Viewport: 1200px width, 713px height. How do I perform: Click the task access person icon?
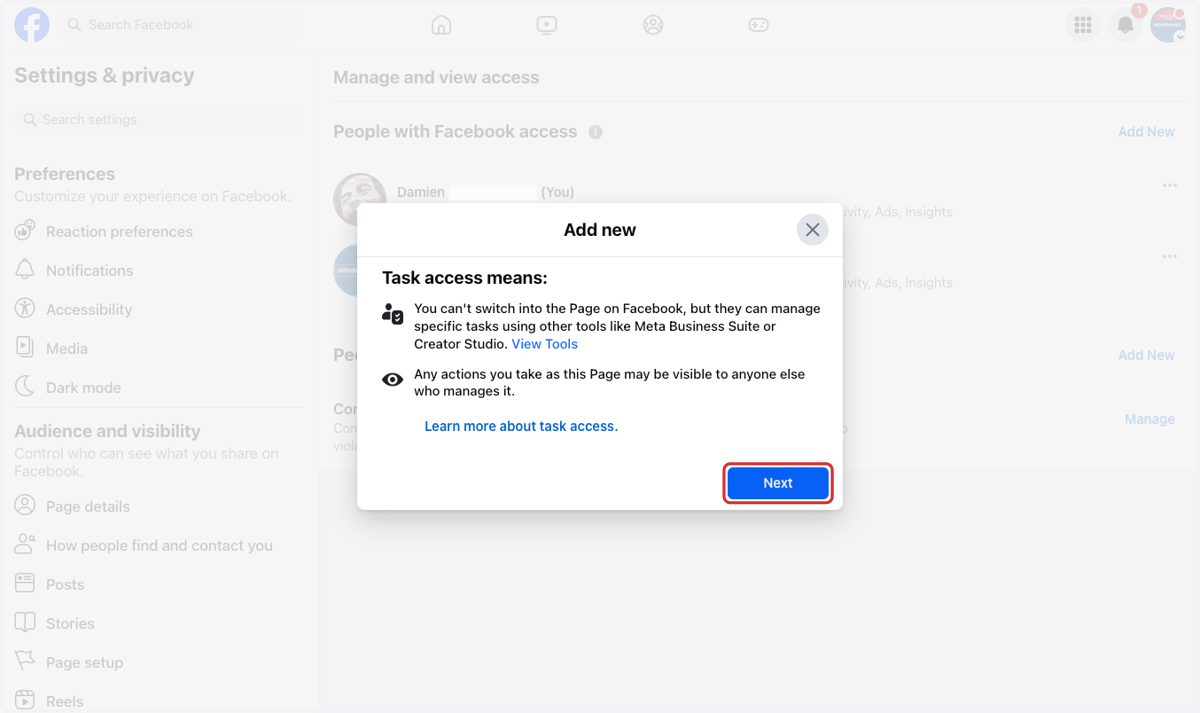point(393,314)
